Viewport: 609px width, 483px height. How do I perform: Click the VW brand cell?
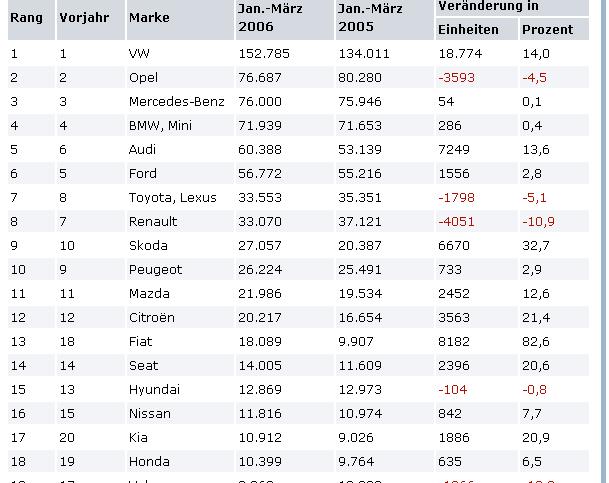[139, 52]
